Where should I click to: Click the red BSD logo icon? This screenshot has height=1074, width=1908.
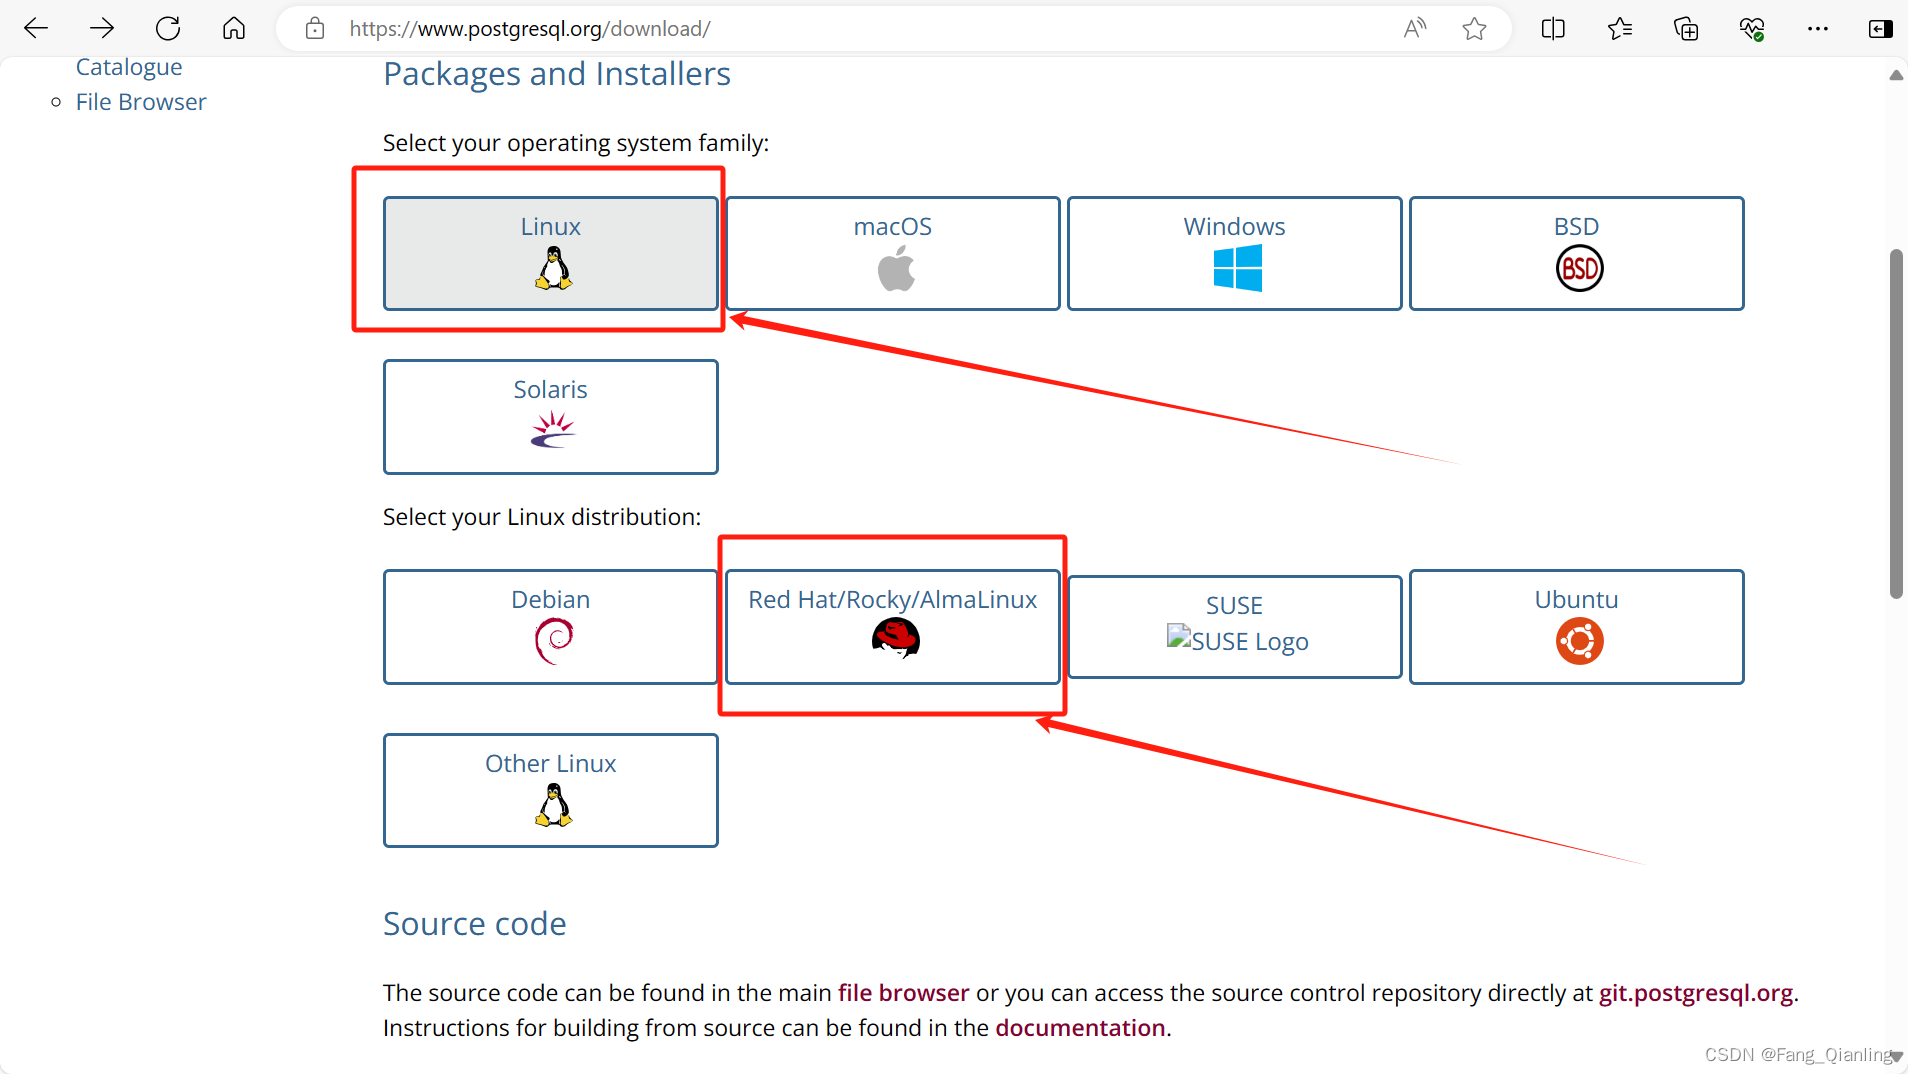click(x=1580, y=269)
